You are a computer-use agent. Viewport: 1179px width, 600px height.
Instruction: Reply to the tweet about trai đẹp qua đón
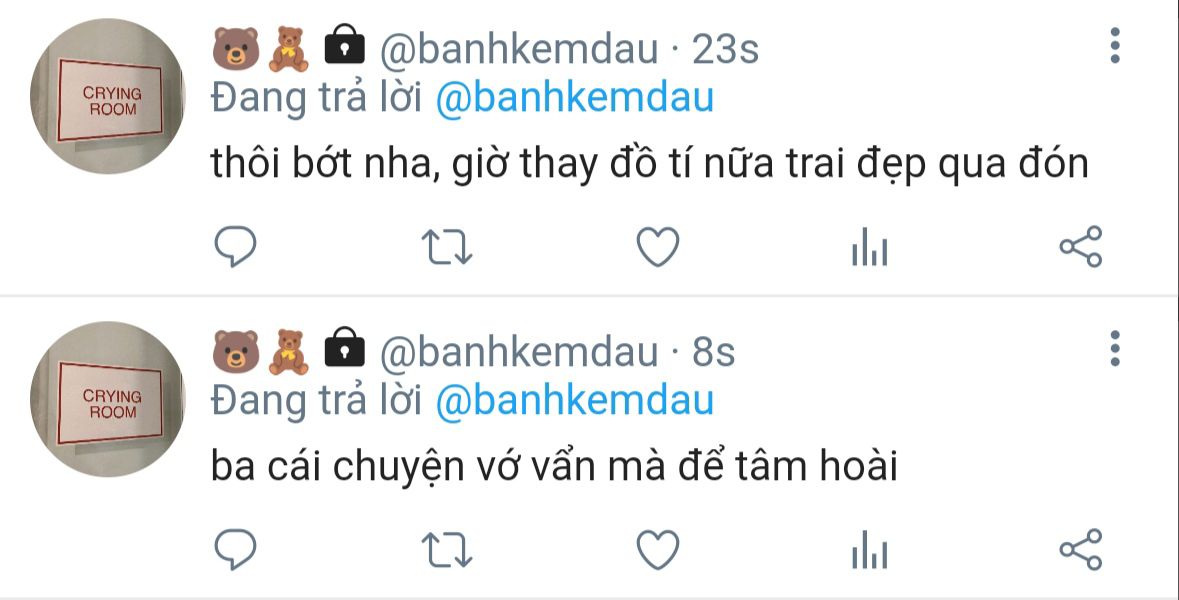click(235, 247)
